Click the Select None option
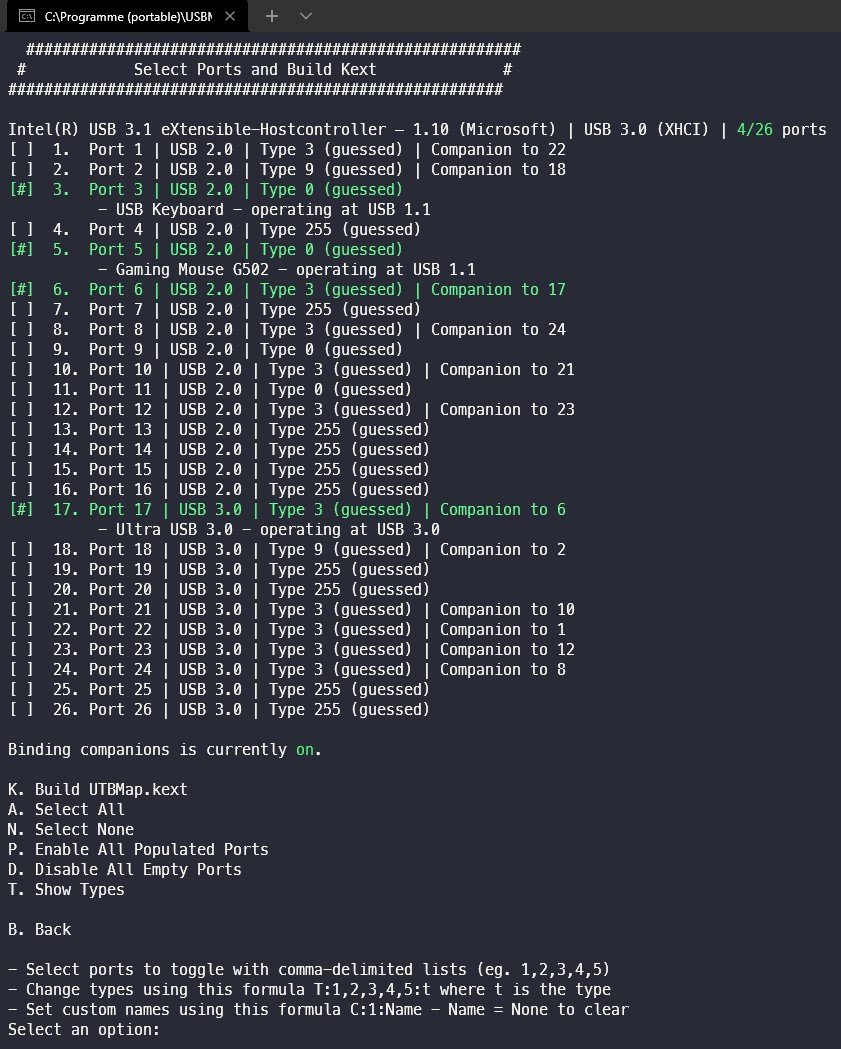 (x=71, y=830)
